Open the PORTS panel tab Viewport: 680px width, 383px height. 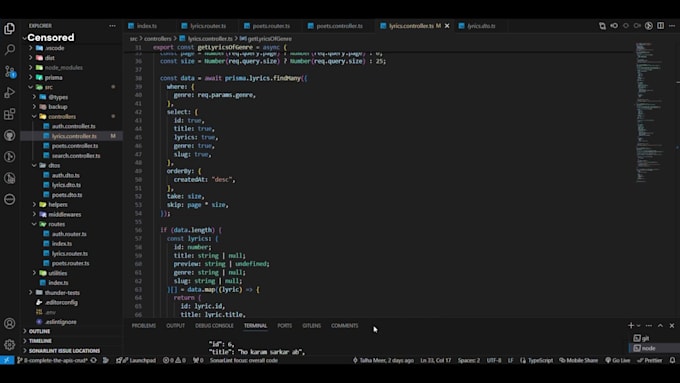(284, 325)
